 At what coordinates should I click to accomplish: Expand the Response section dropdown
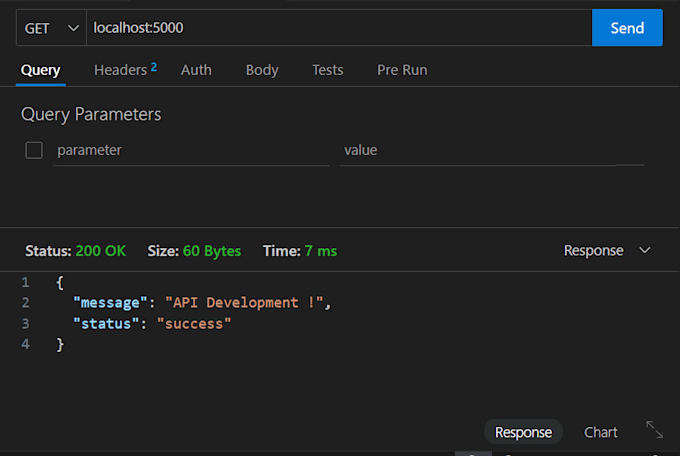click(x=607, y=250)
